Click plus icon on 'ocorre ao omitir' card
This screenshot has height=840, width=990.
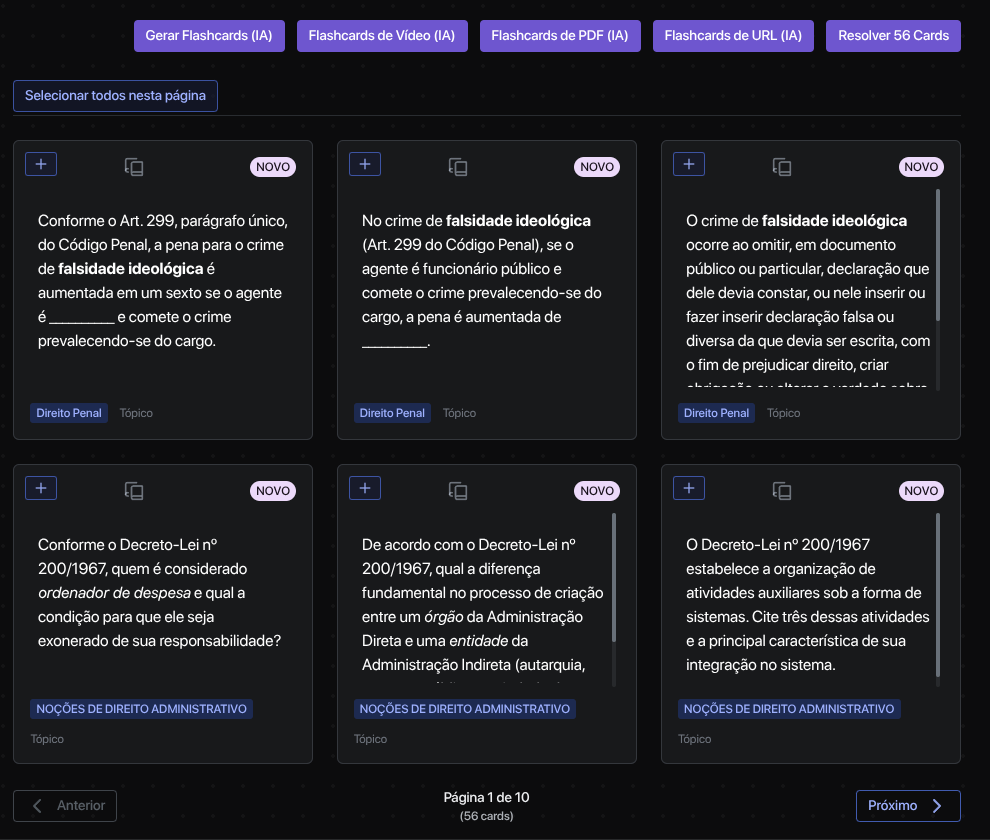pos(689,164)
